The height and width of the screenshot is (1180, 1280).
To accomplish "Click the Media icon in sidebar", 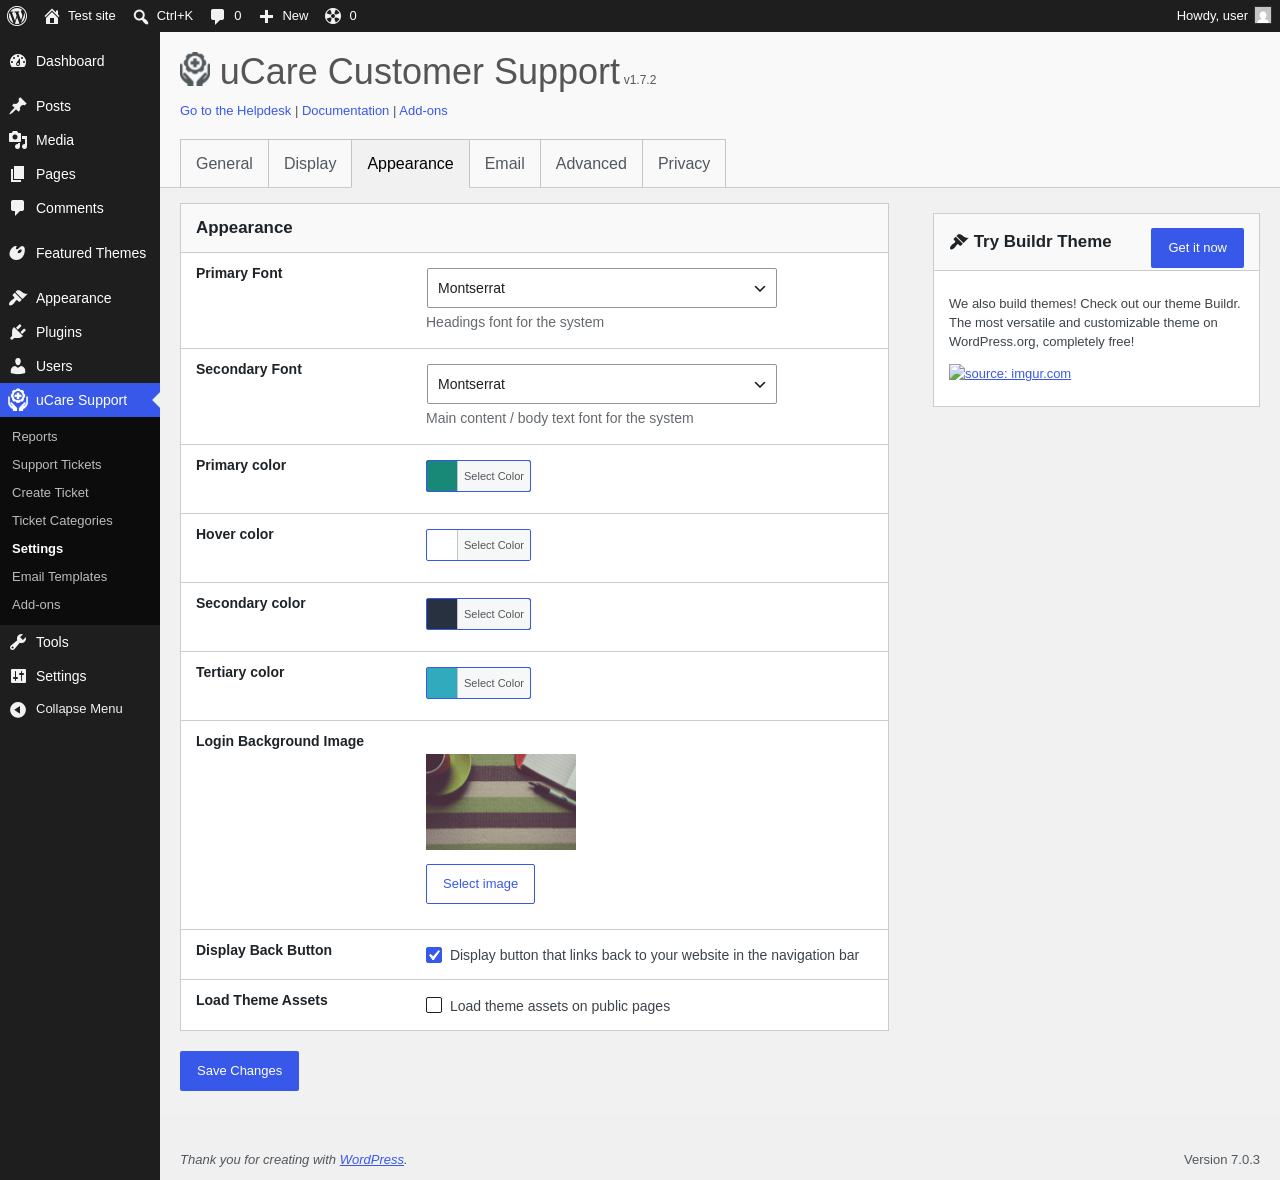I will pos(18,140).
